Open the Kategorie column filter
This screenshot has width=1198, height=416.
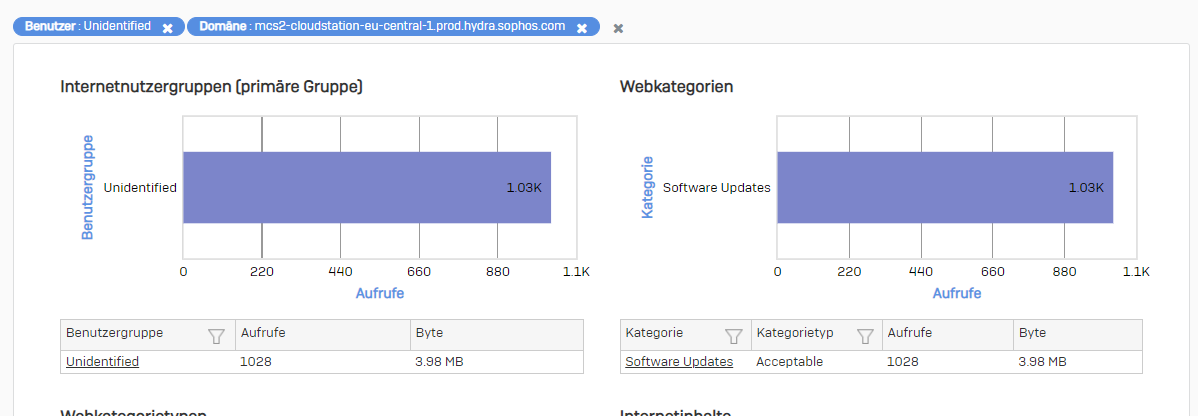tap(733, 335)
